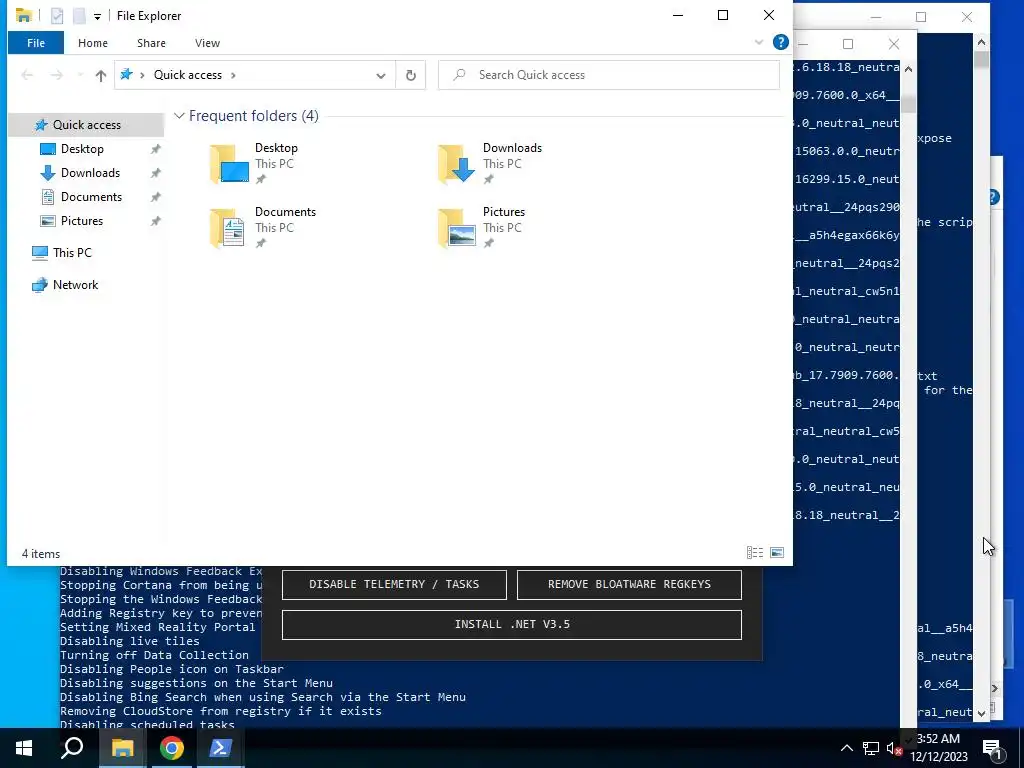Click the Search Quick access field
The height and width of the screenshot is (768, 1024).
click(x=609, y=75)
